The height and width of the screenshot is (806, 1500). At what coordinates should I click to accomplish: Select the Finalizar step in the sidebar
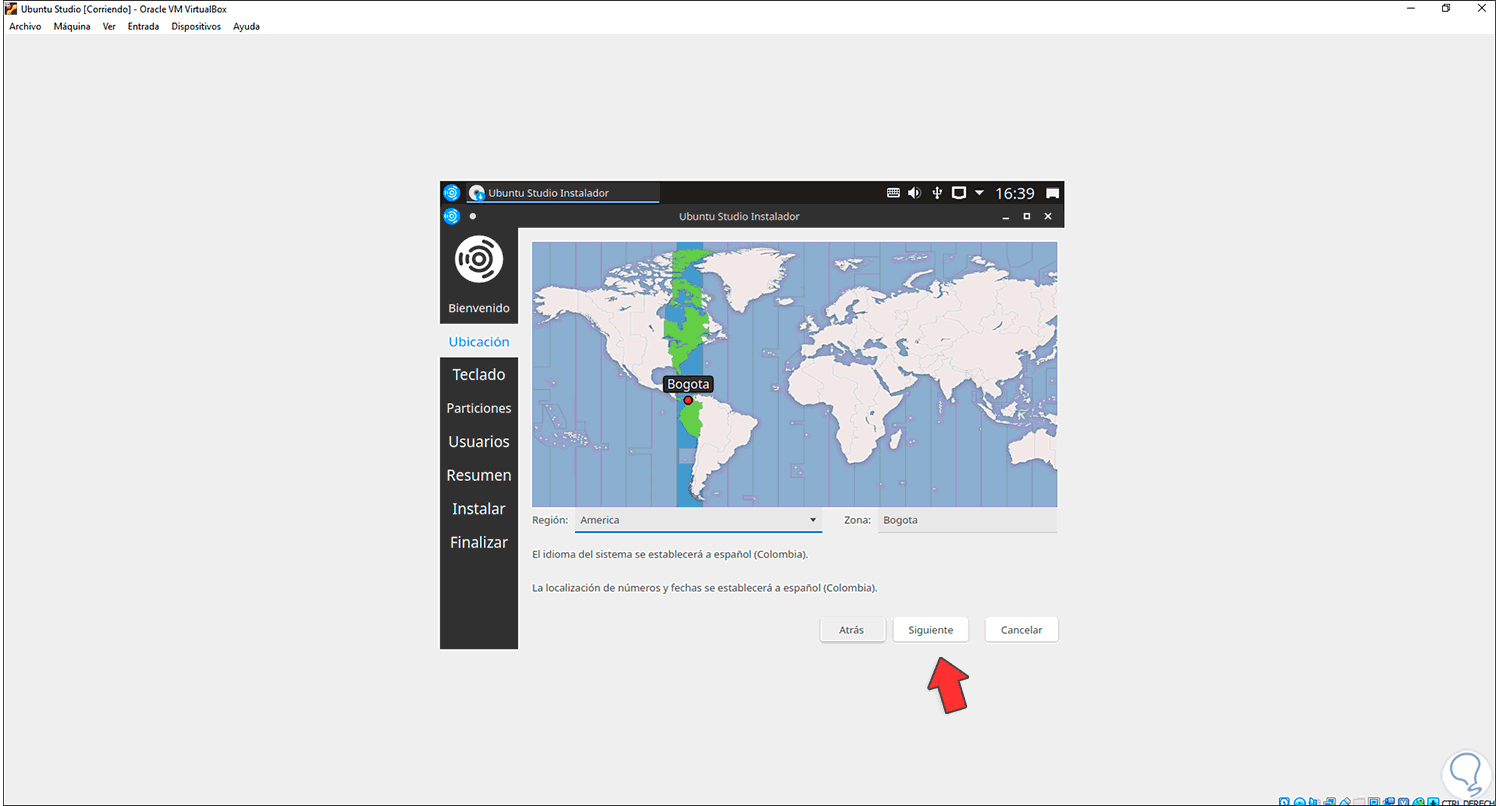point(479,542)
